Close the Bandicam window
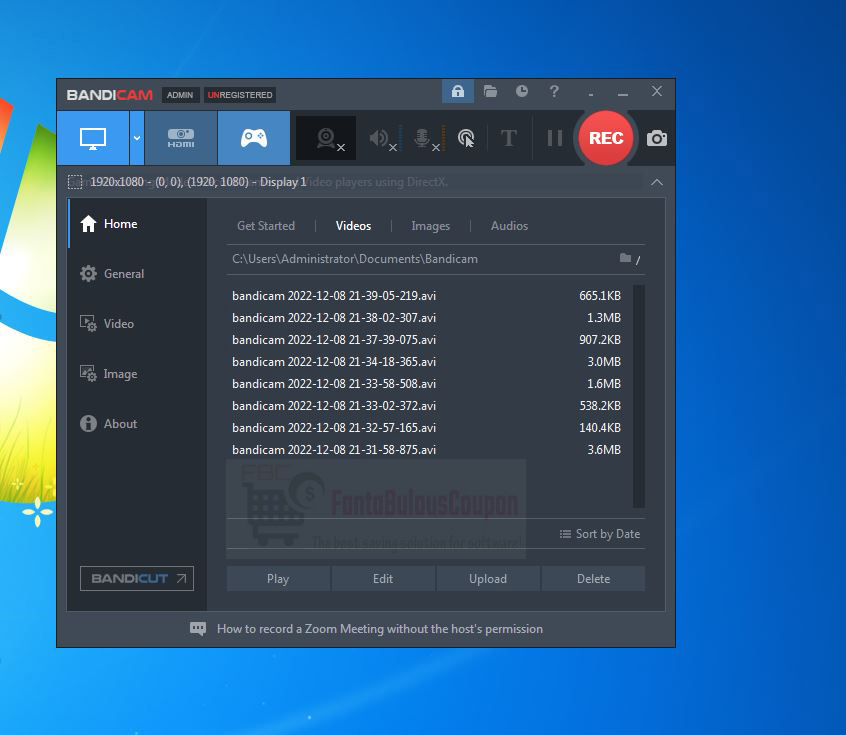 (x=657, y=91)
